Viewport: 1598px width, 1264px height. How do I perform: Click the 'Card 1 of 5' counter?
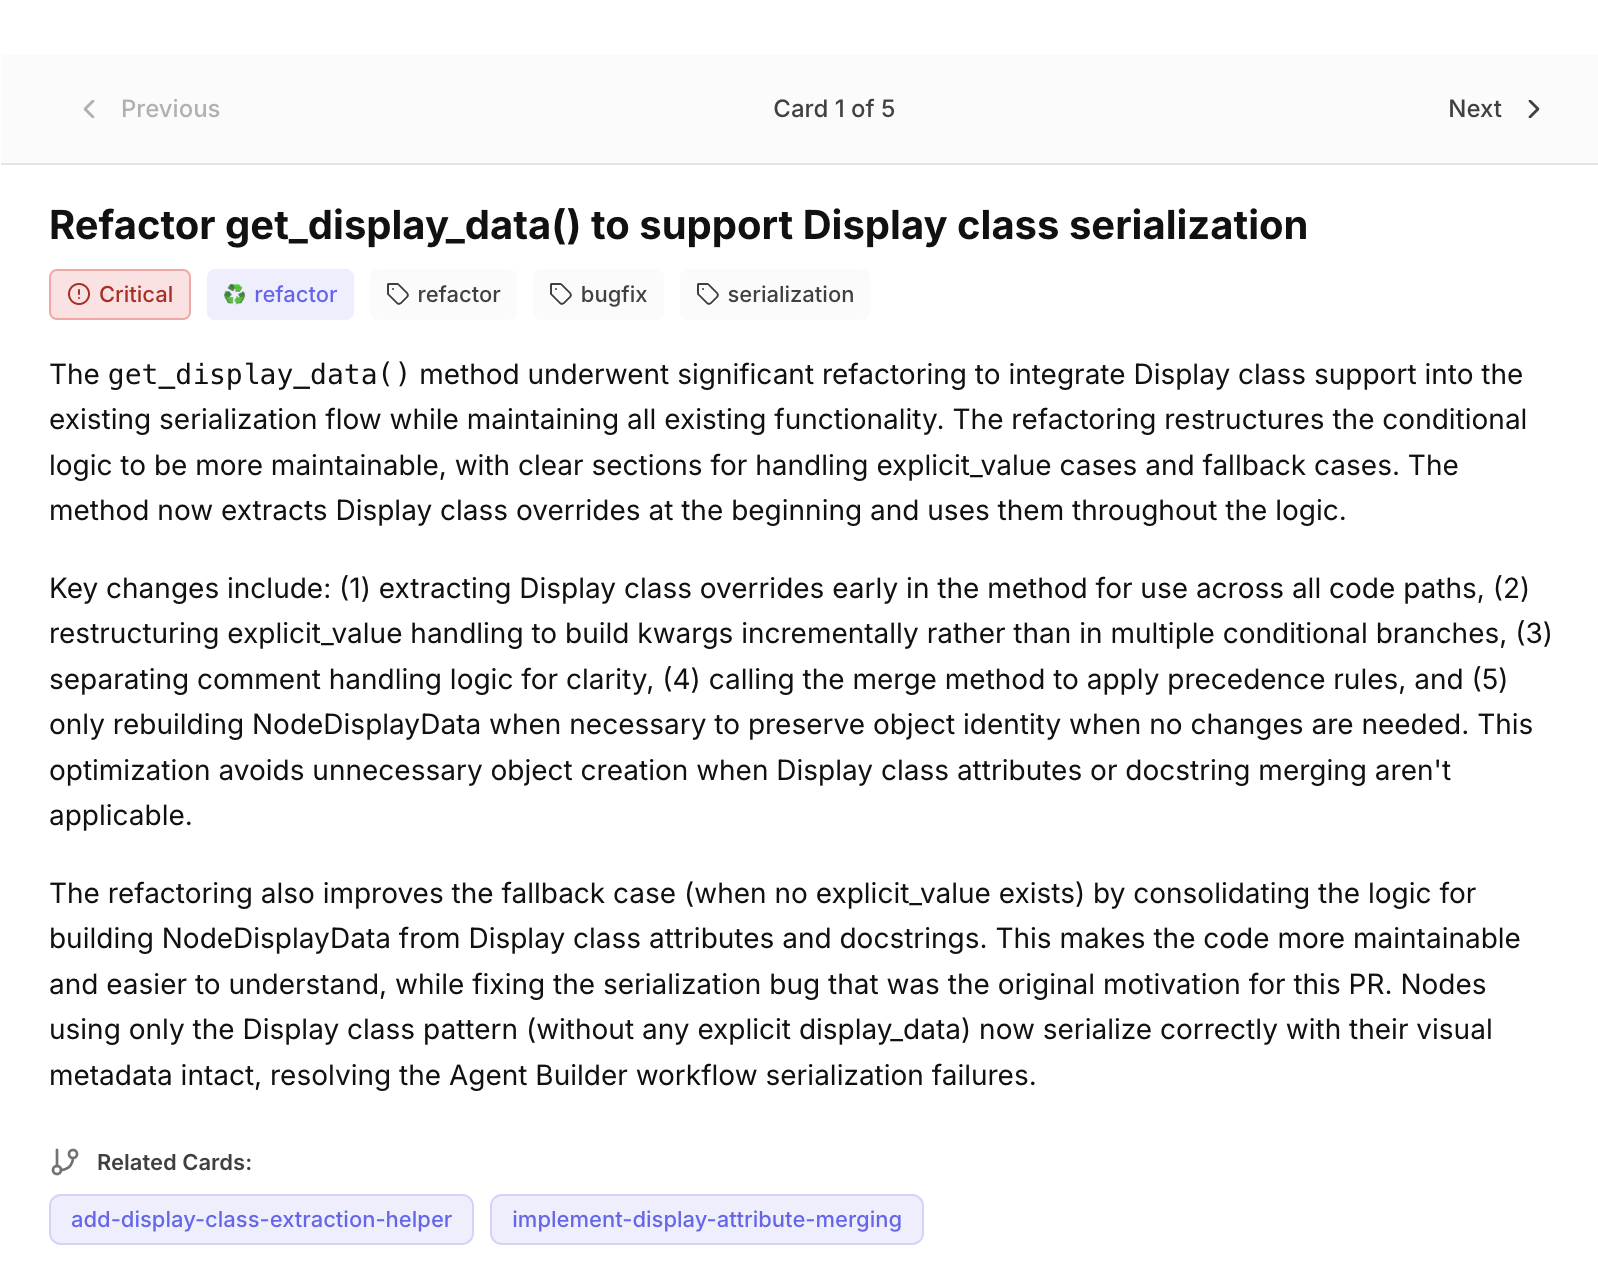click(x=833, y=109)
